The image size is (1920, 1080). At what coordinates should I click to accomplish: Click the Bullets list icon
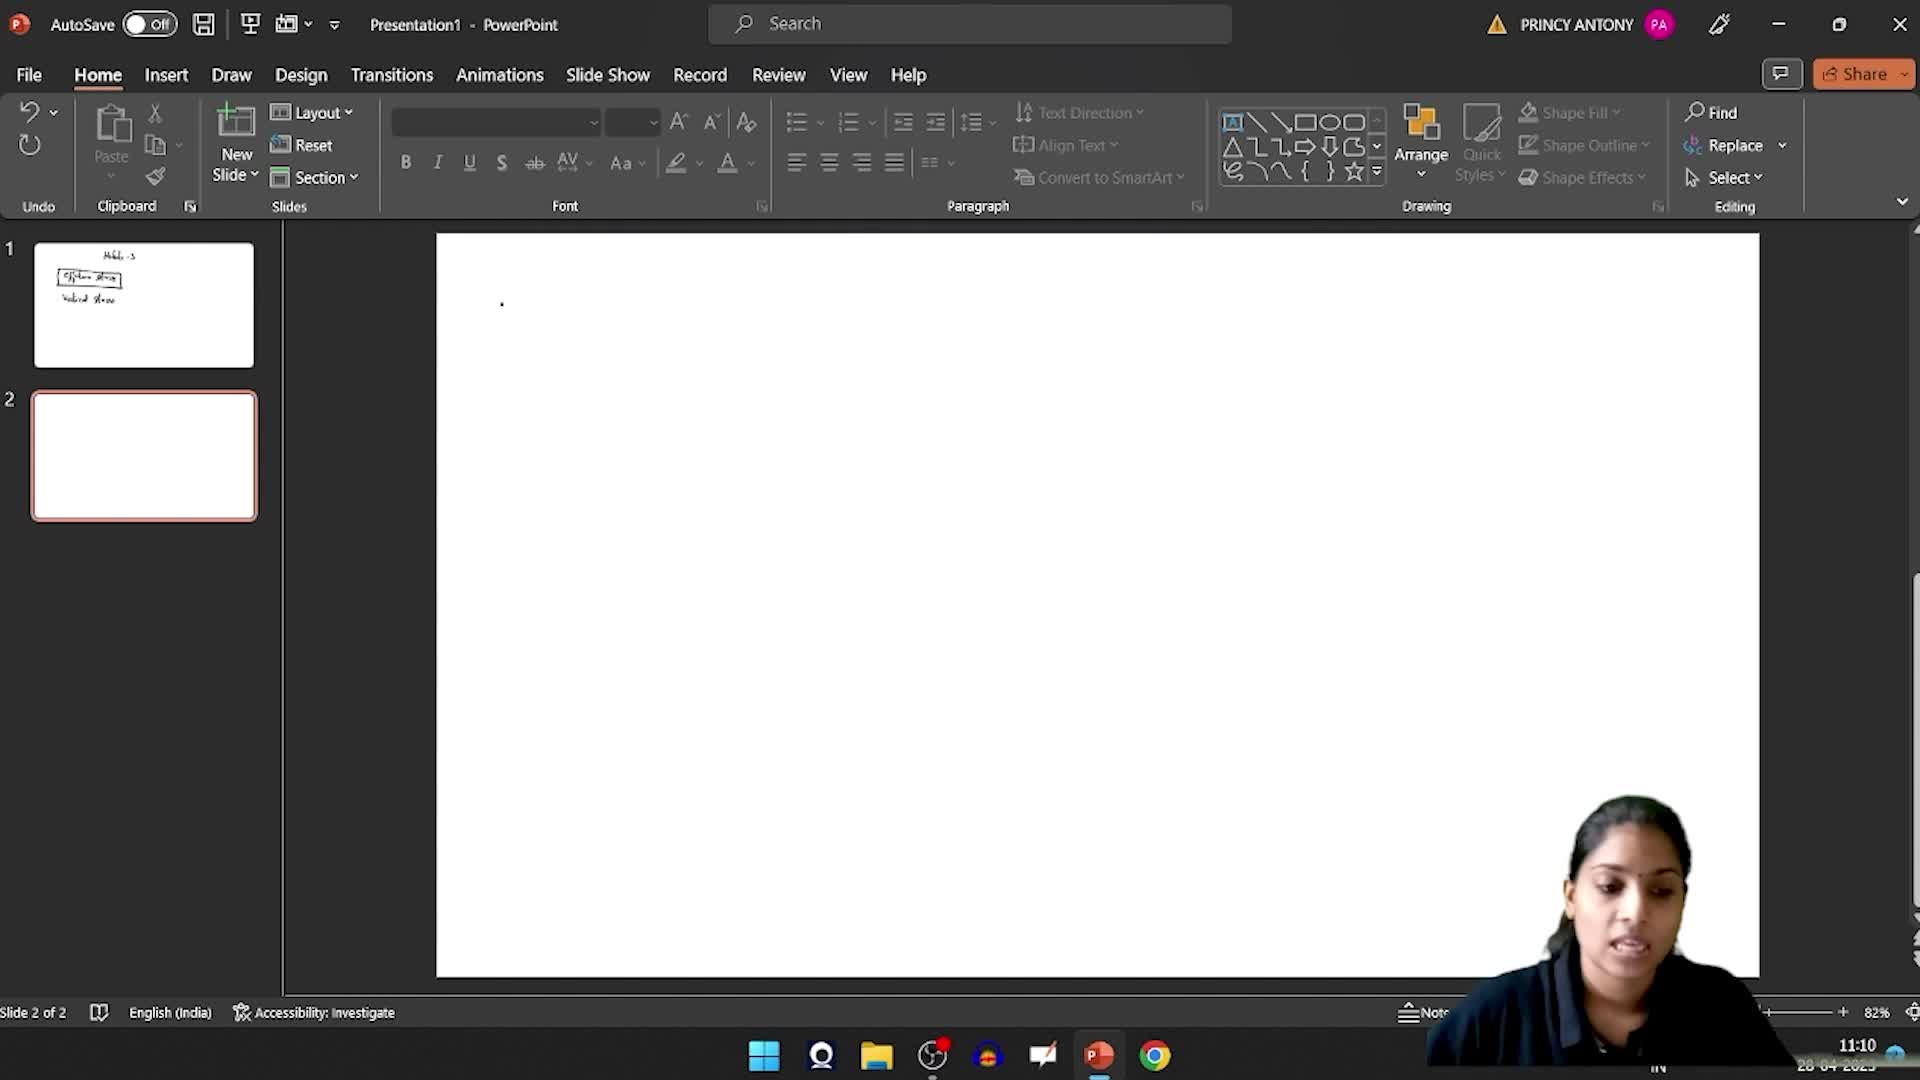coord(796,122)
